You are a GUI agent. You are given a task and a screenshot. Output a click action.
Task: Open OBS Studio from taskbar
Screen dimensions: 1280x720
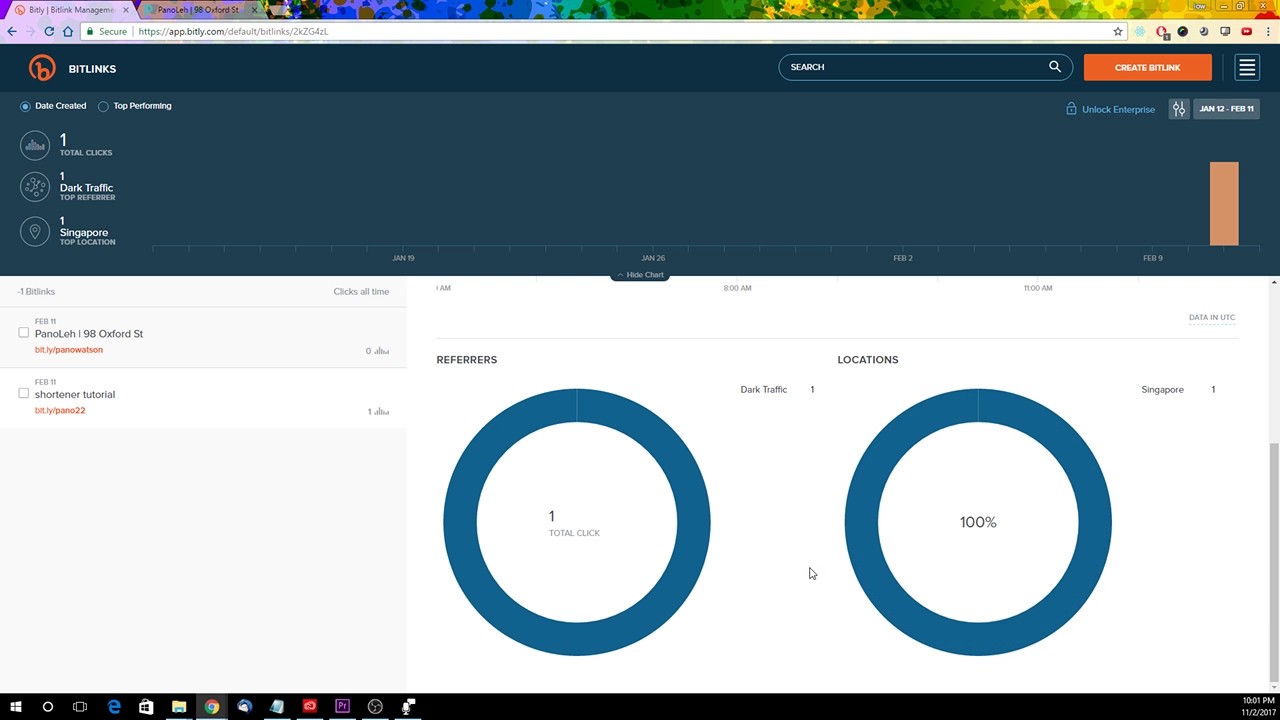(375, 706)
